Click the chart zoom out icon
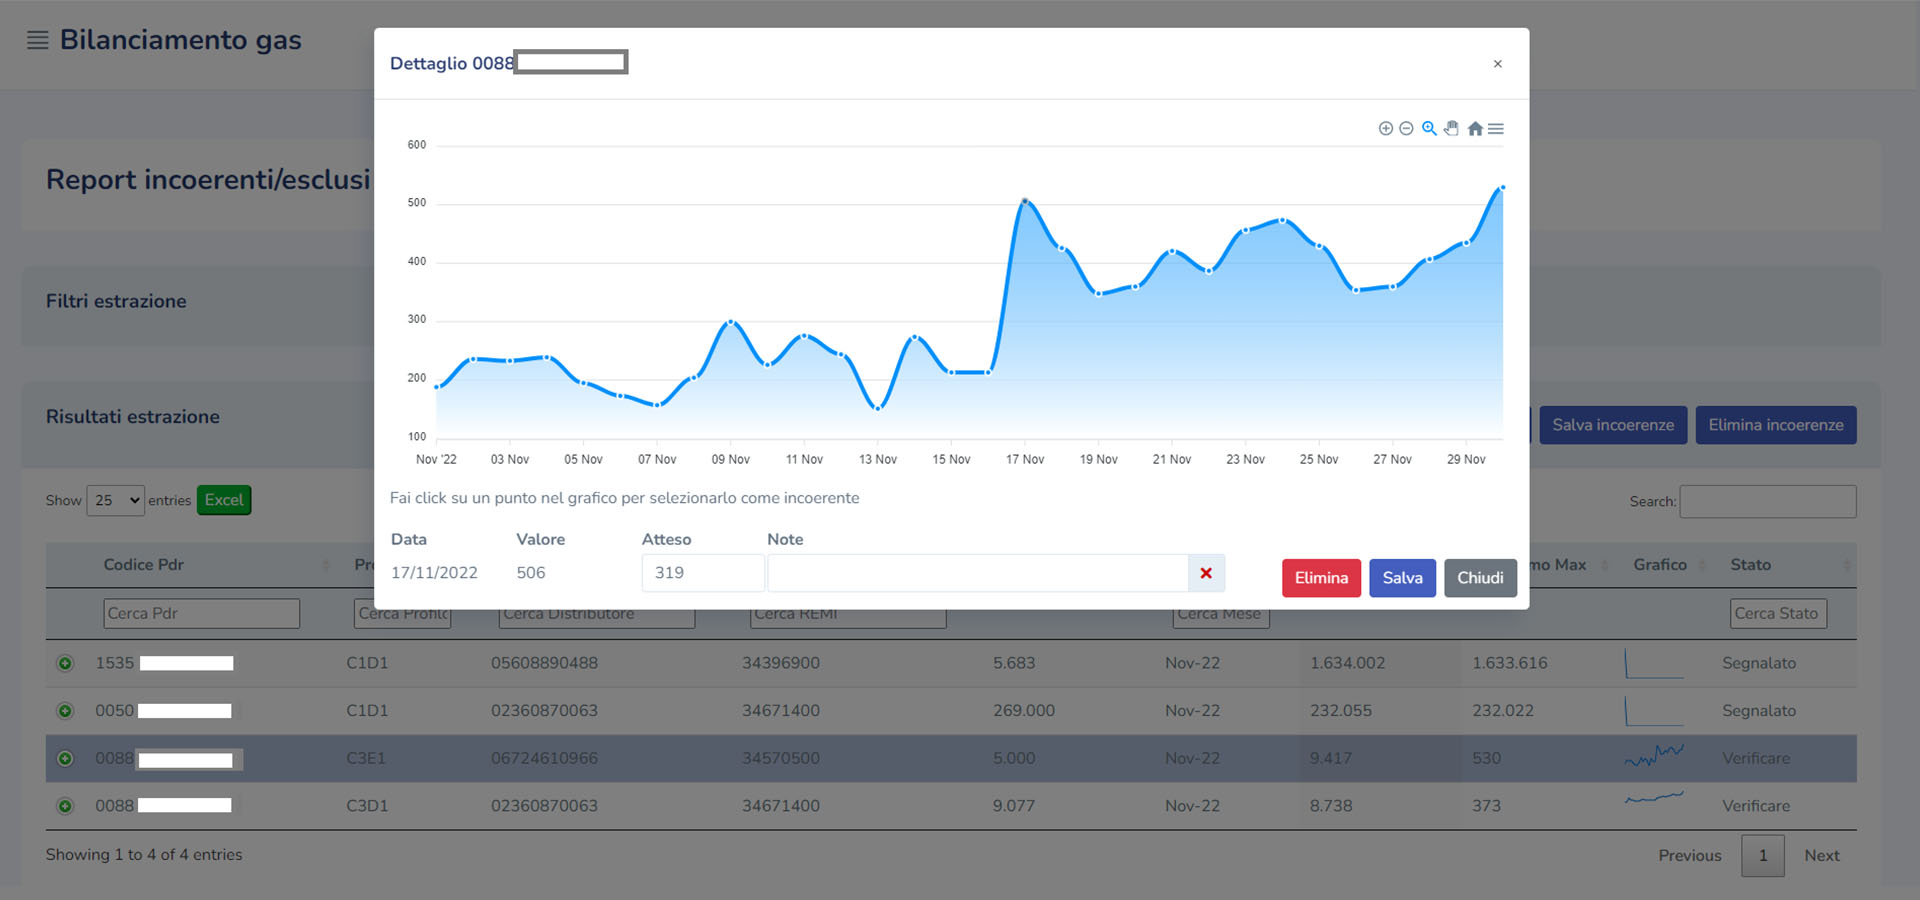This screenshot has width=1920, height=900. click(x=1406, y=129)
